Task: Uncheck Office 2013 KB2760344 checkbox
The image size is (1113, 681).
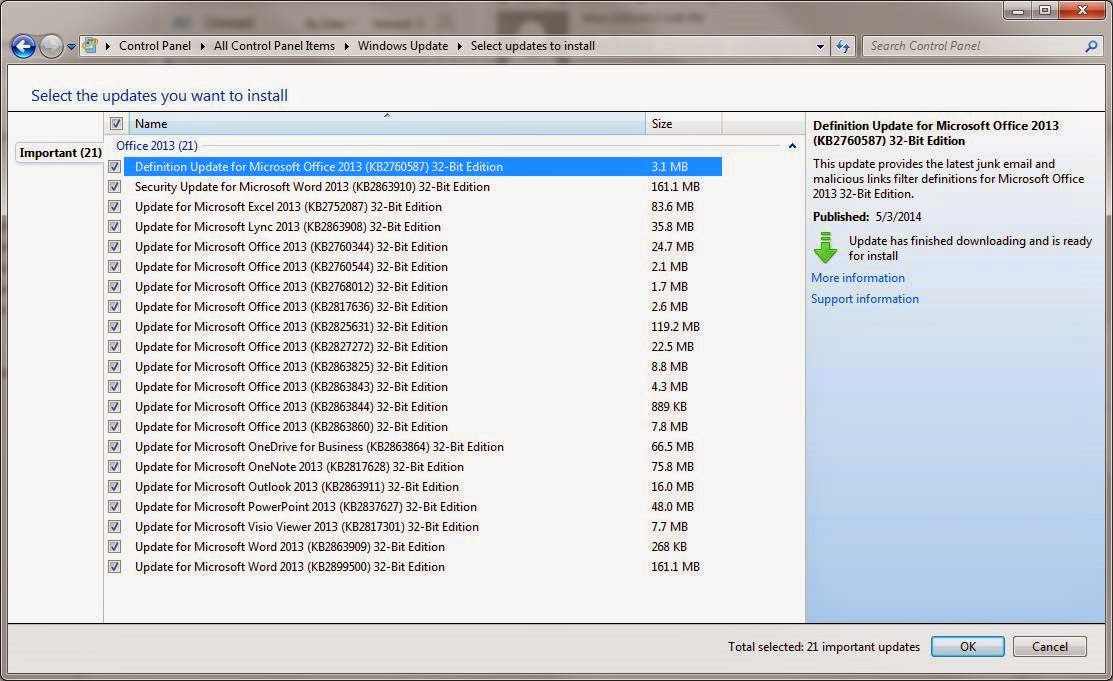Action: [114, 246]
